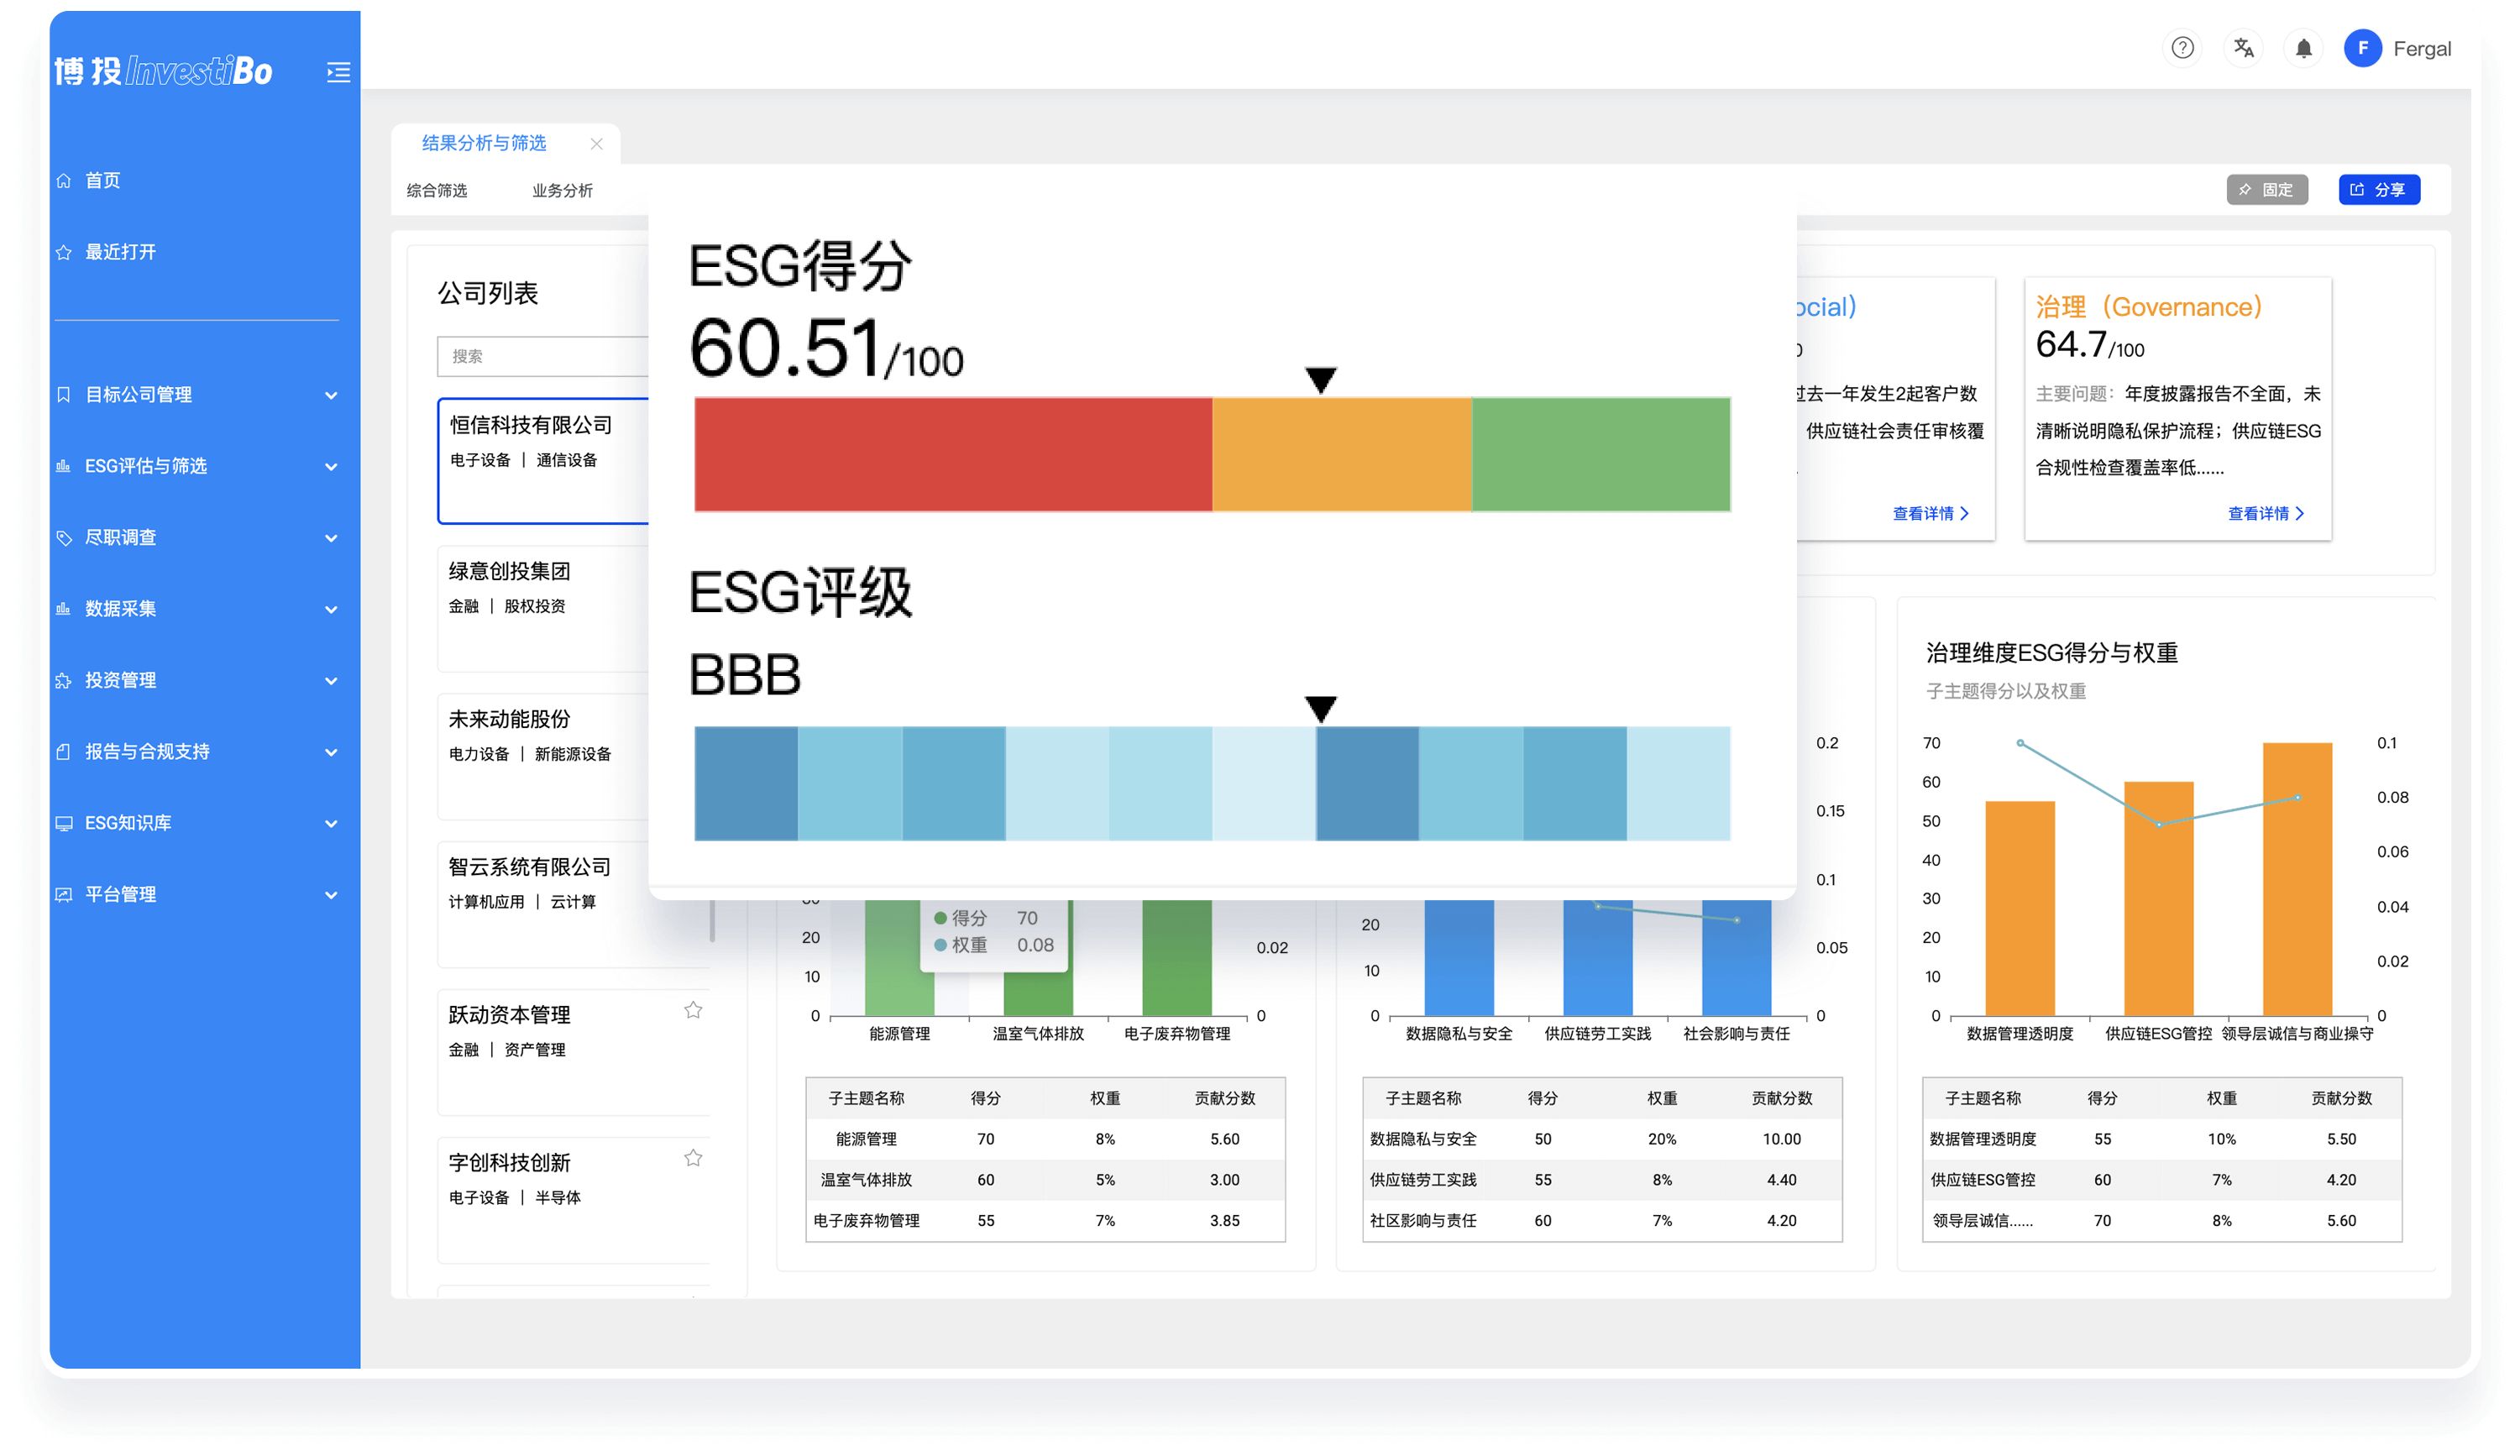Collapse the sidebar menu icon

[338, 72]
